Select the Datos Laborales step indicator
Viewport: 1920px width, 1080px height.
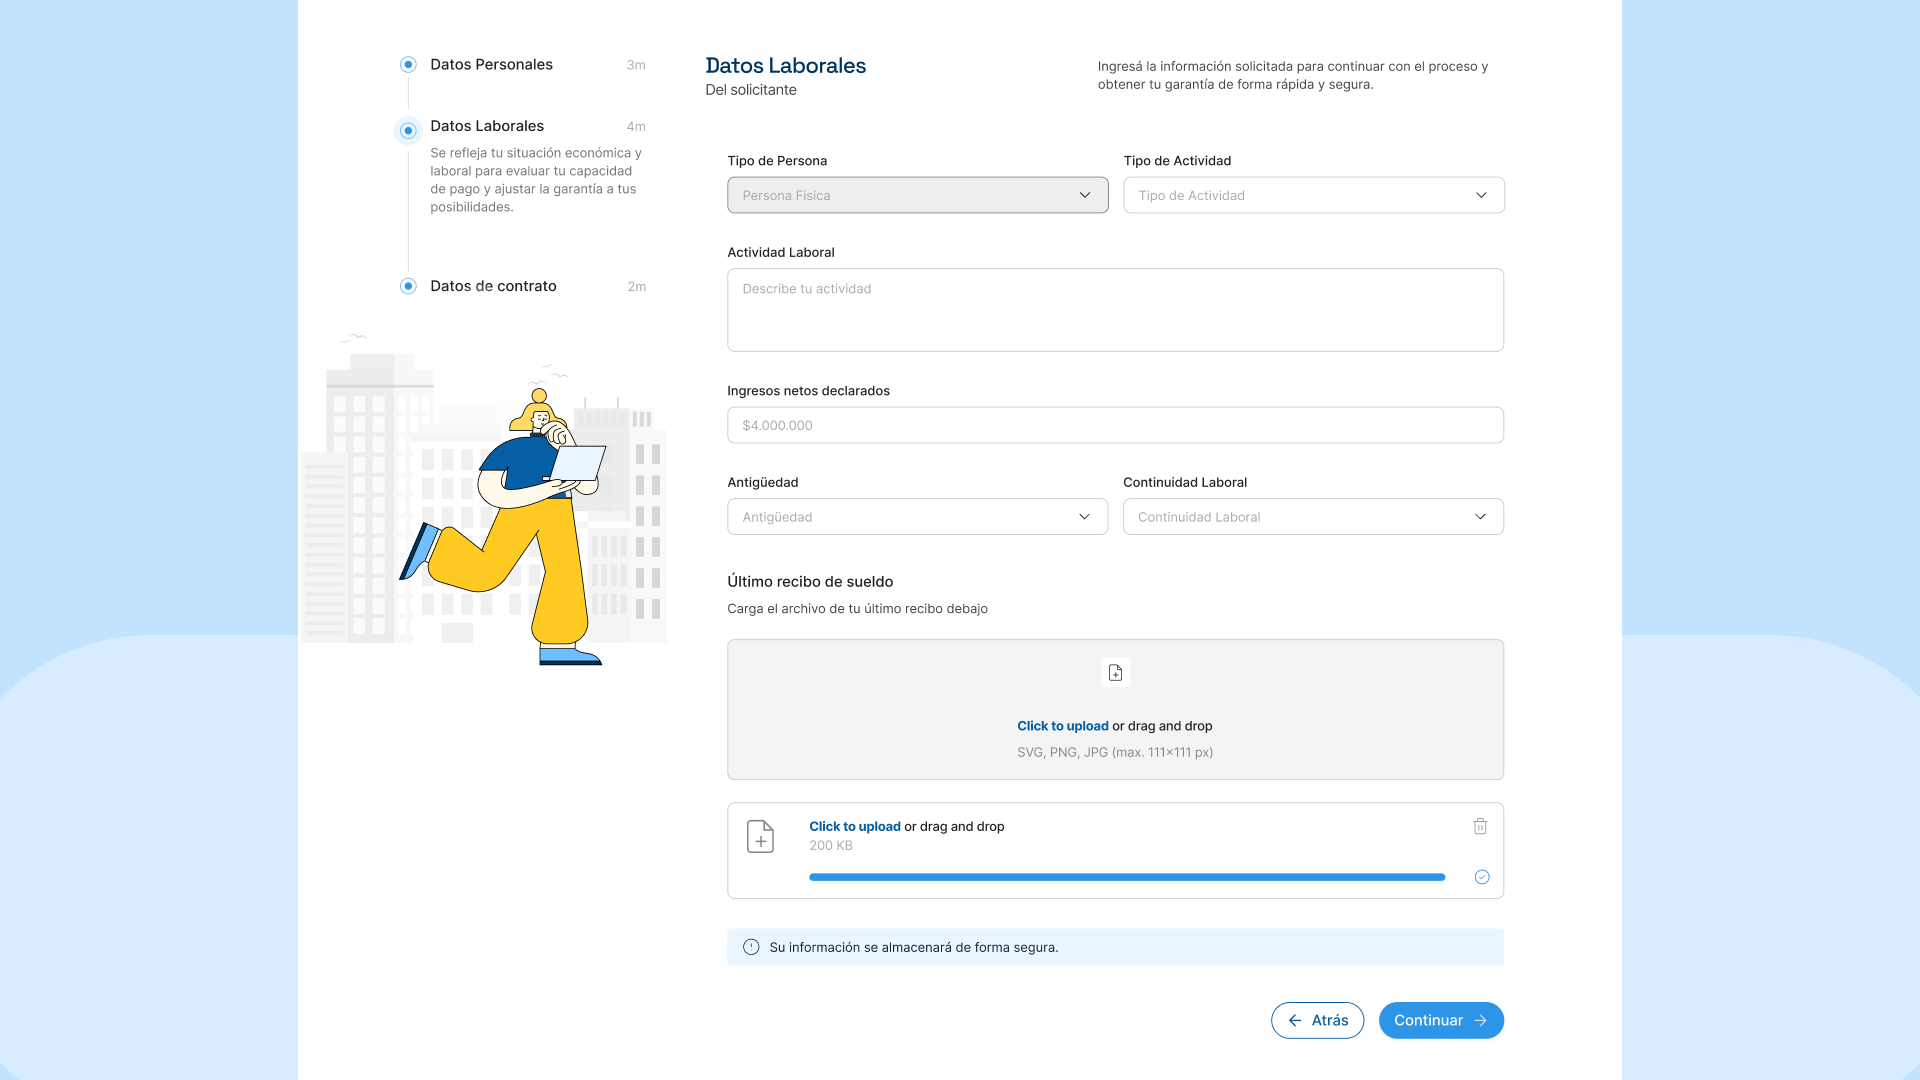coord(408,130)
